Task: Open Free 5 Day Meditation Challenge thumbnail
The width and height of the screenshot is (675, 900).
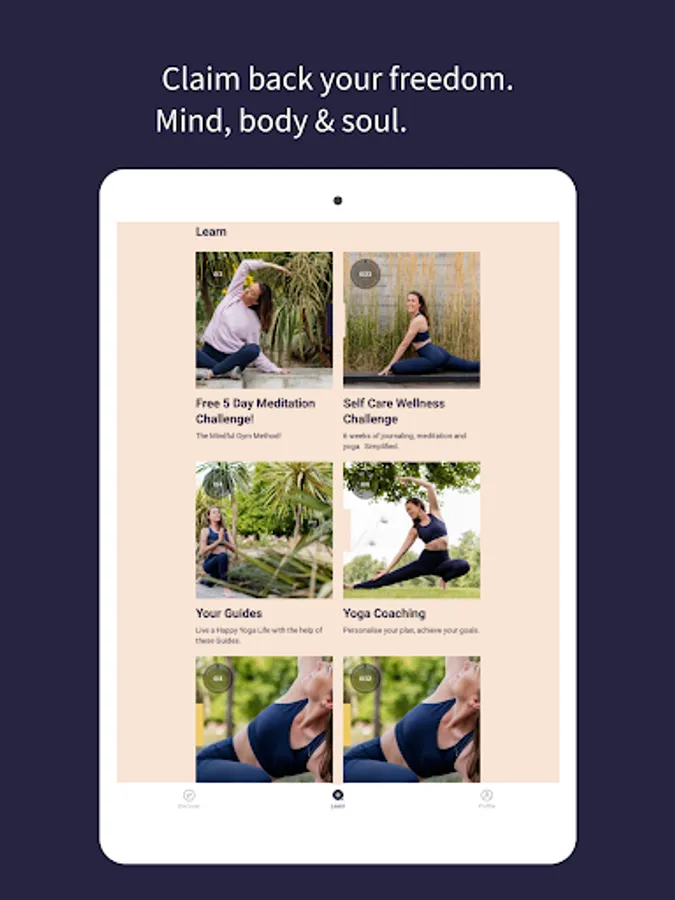Action: [x=264, y=320]
